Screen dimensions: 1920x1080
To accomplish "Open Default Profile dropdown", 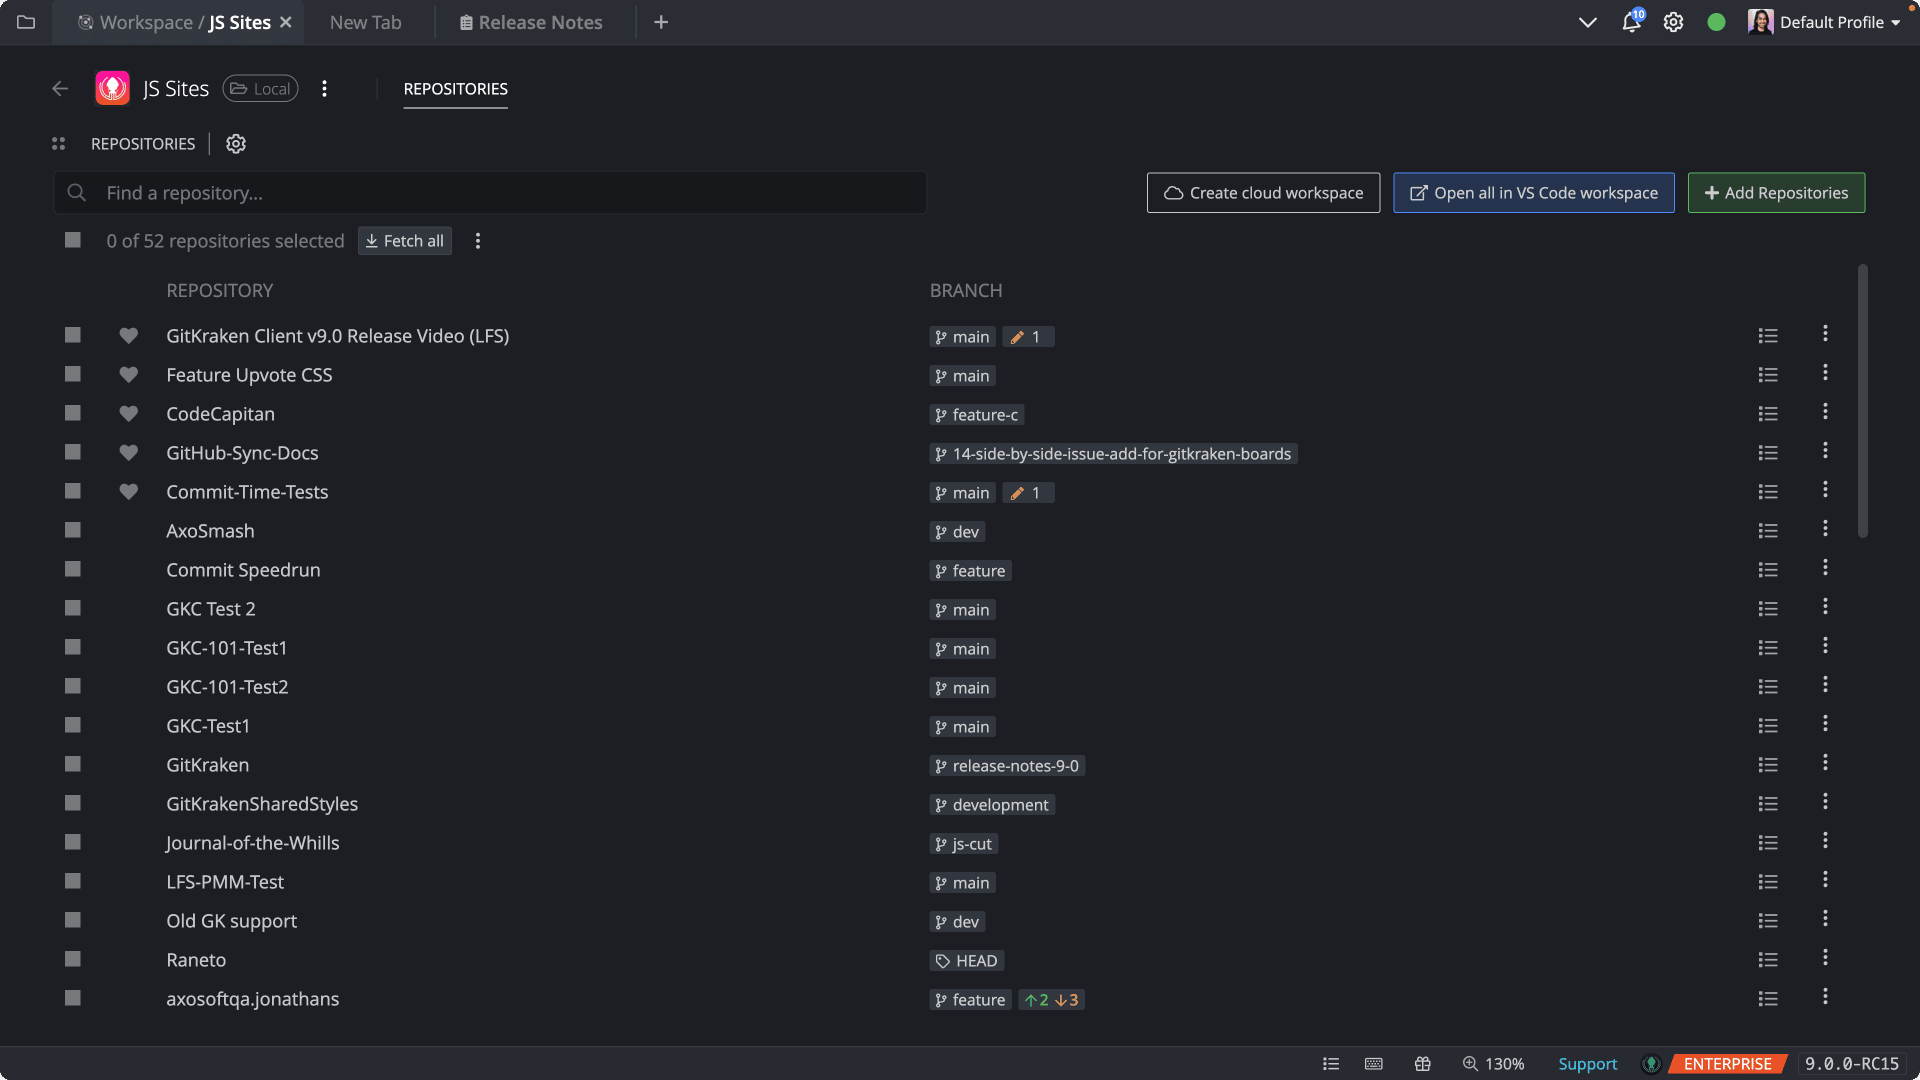I will pyautogui.click(x=1824, y=22).
